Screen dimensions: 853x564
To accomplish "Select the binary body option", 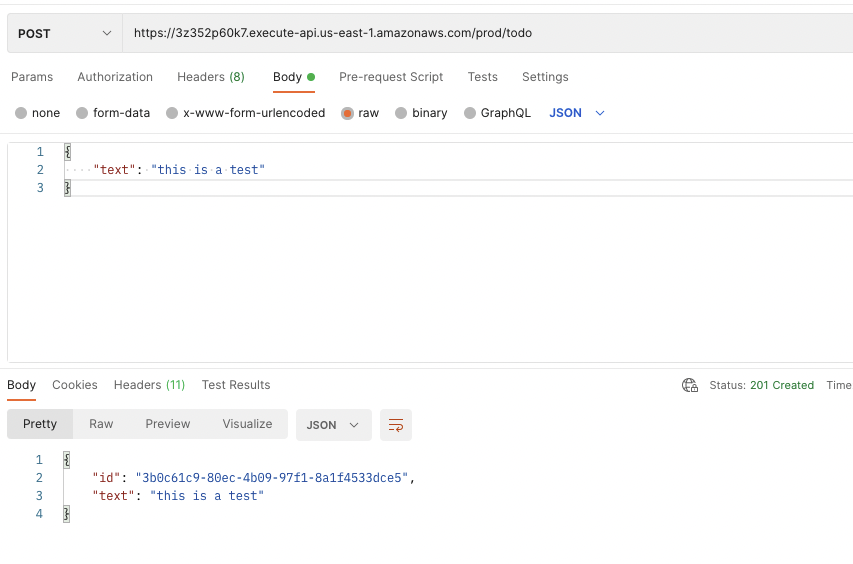I will pyautogui.click(x=401, y=113).
